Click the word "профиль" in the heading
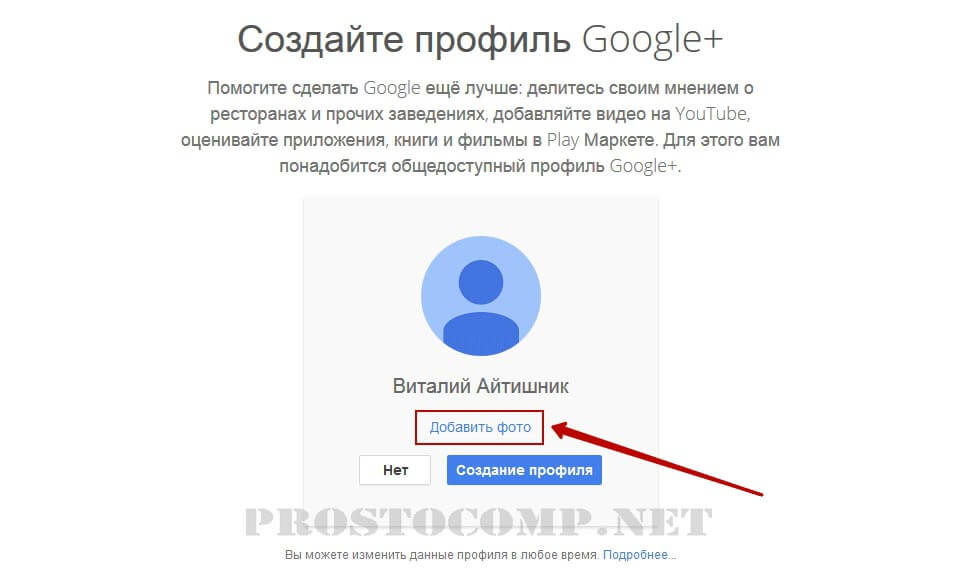Screen dimensions: 963x569 pyautogui.click(x=493, y=41)
